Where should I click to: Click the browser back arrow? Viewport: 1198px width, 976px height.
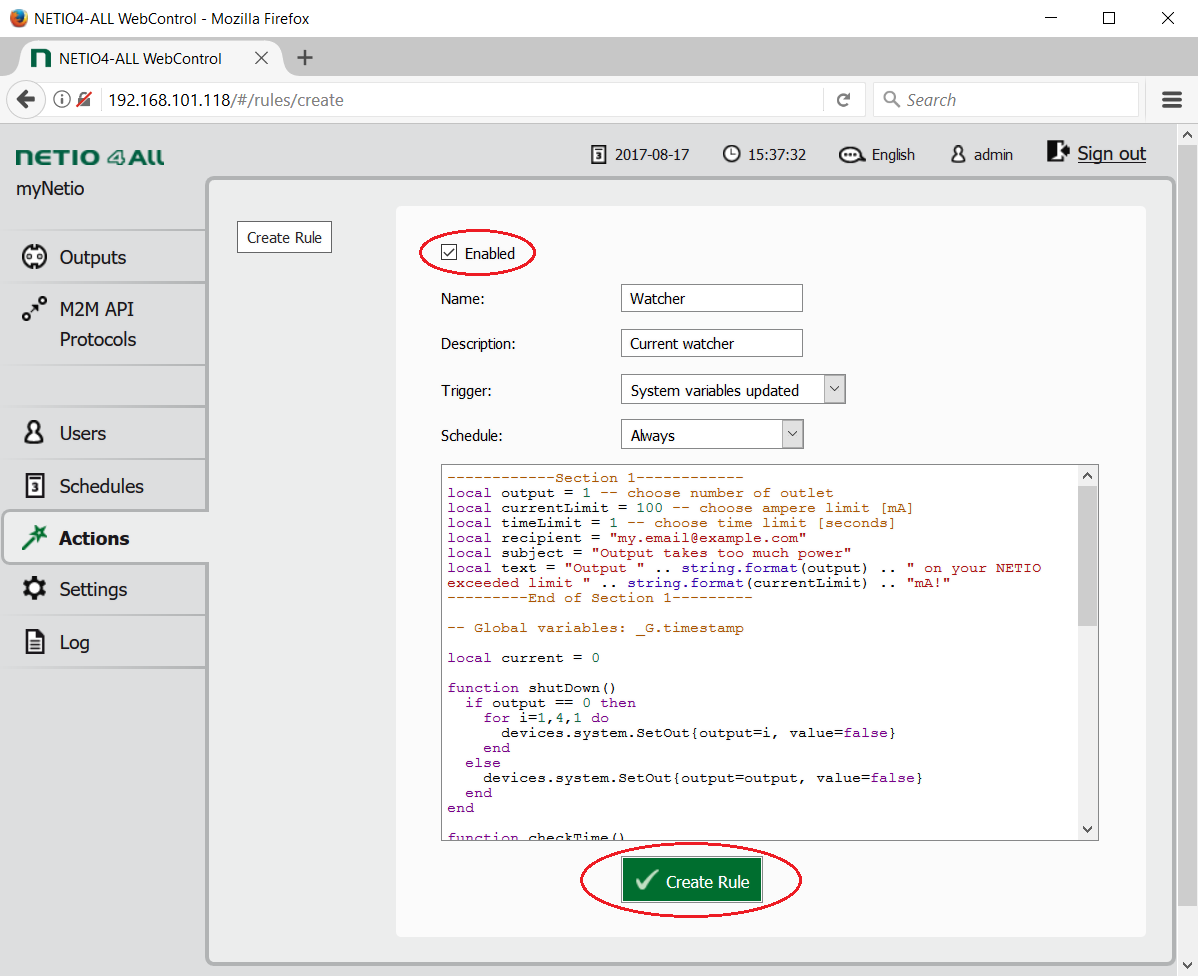coord(26,100)
